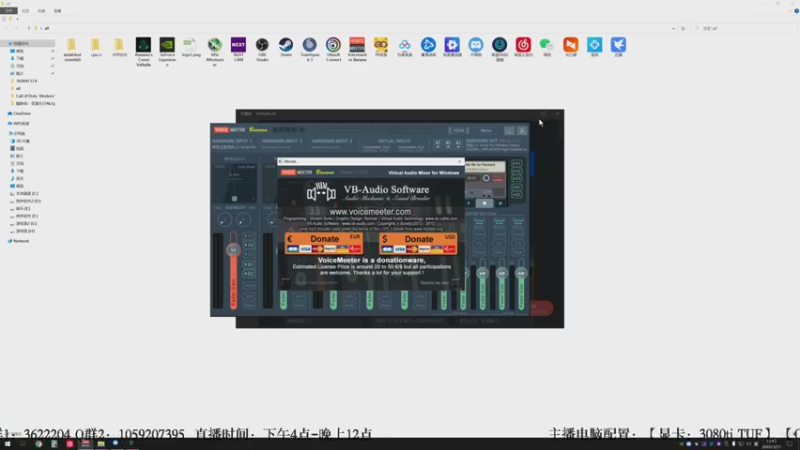
Task: Launch the green WeChat shortcut
Action: 546,47
